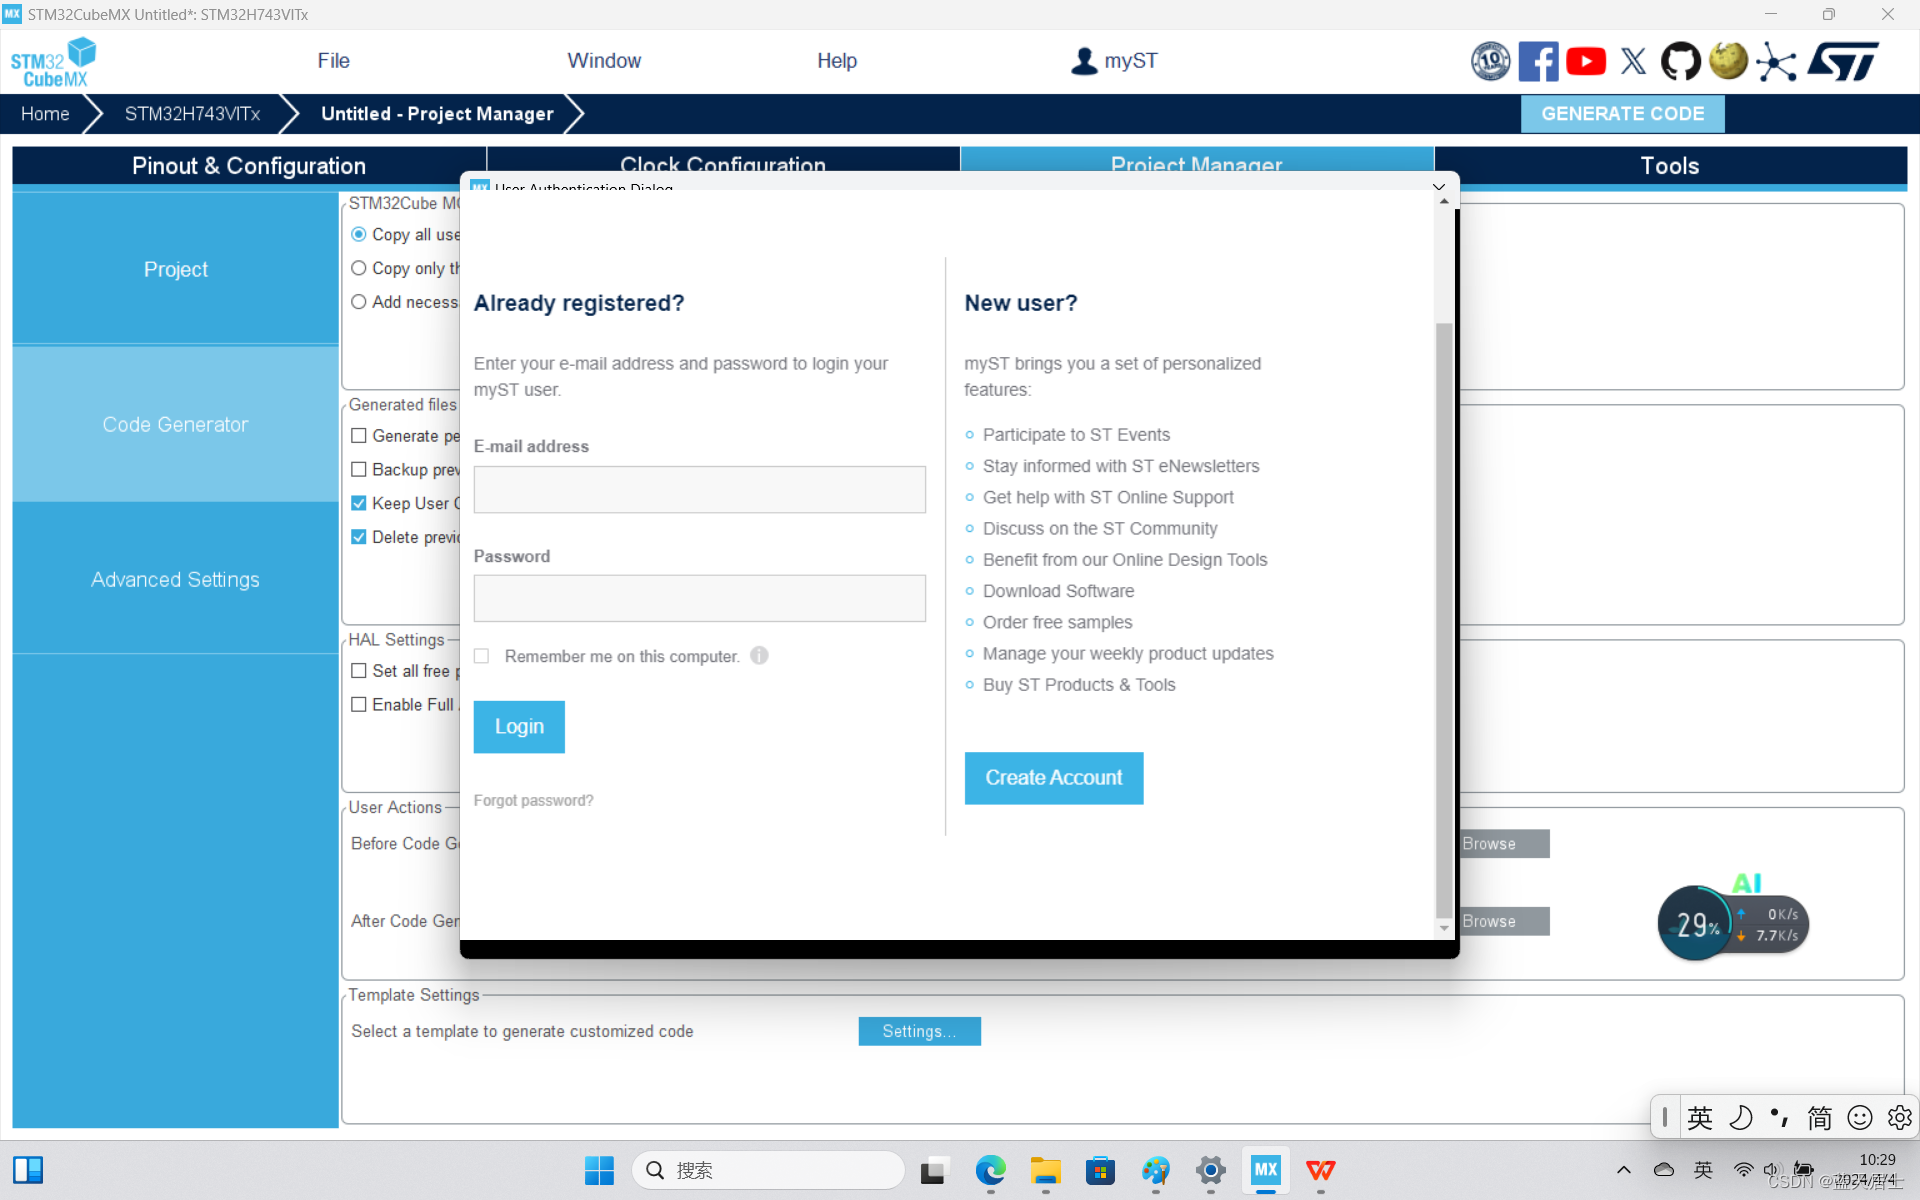This screenshot has height=1200, width=1920.
Task: Open the GitHub icon link
Action: click(1680, 62)
